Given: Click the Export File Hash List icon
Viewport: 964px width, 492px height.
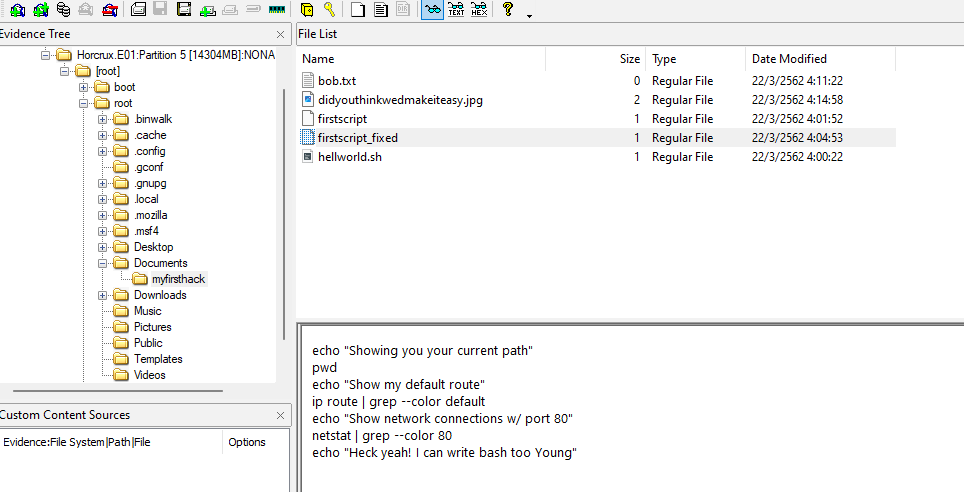Looking at the screenshot, I should point(381,9).
